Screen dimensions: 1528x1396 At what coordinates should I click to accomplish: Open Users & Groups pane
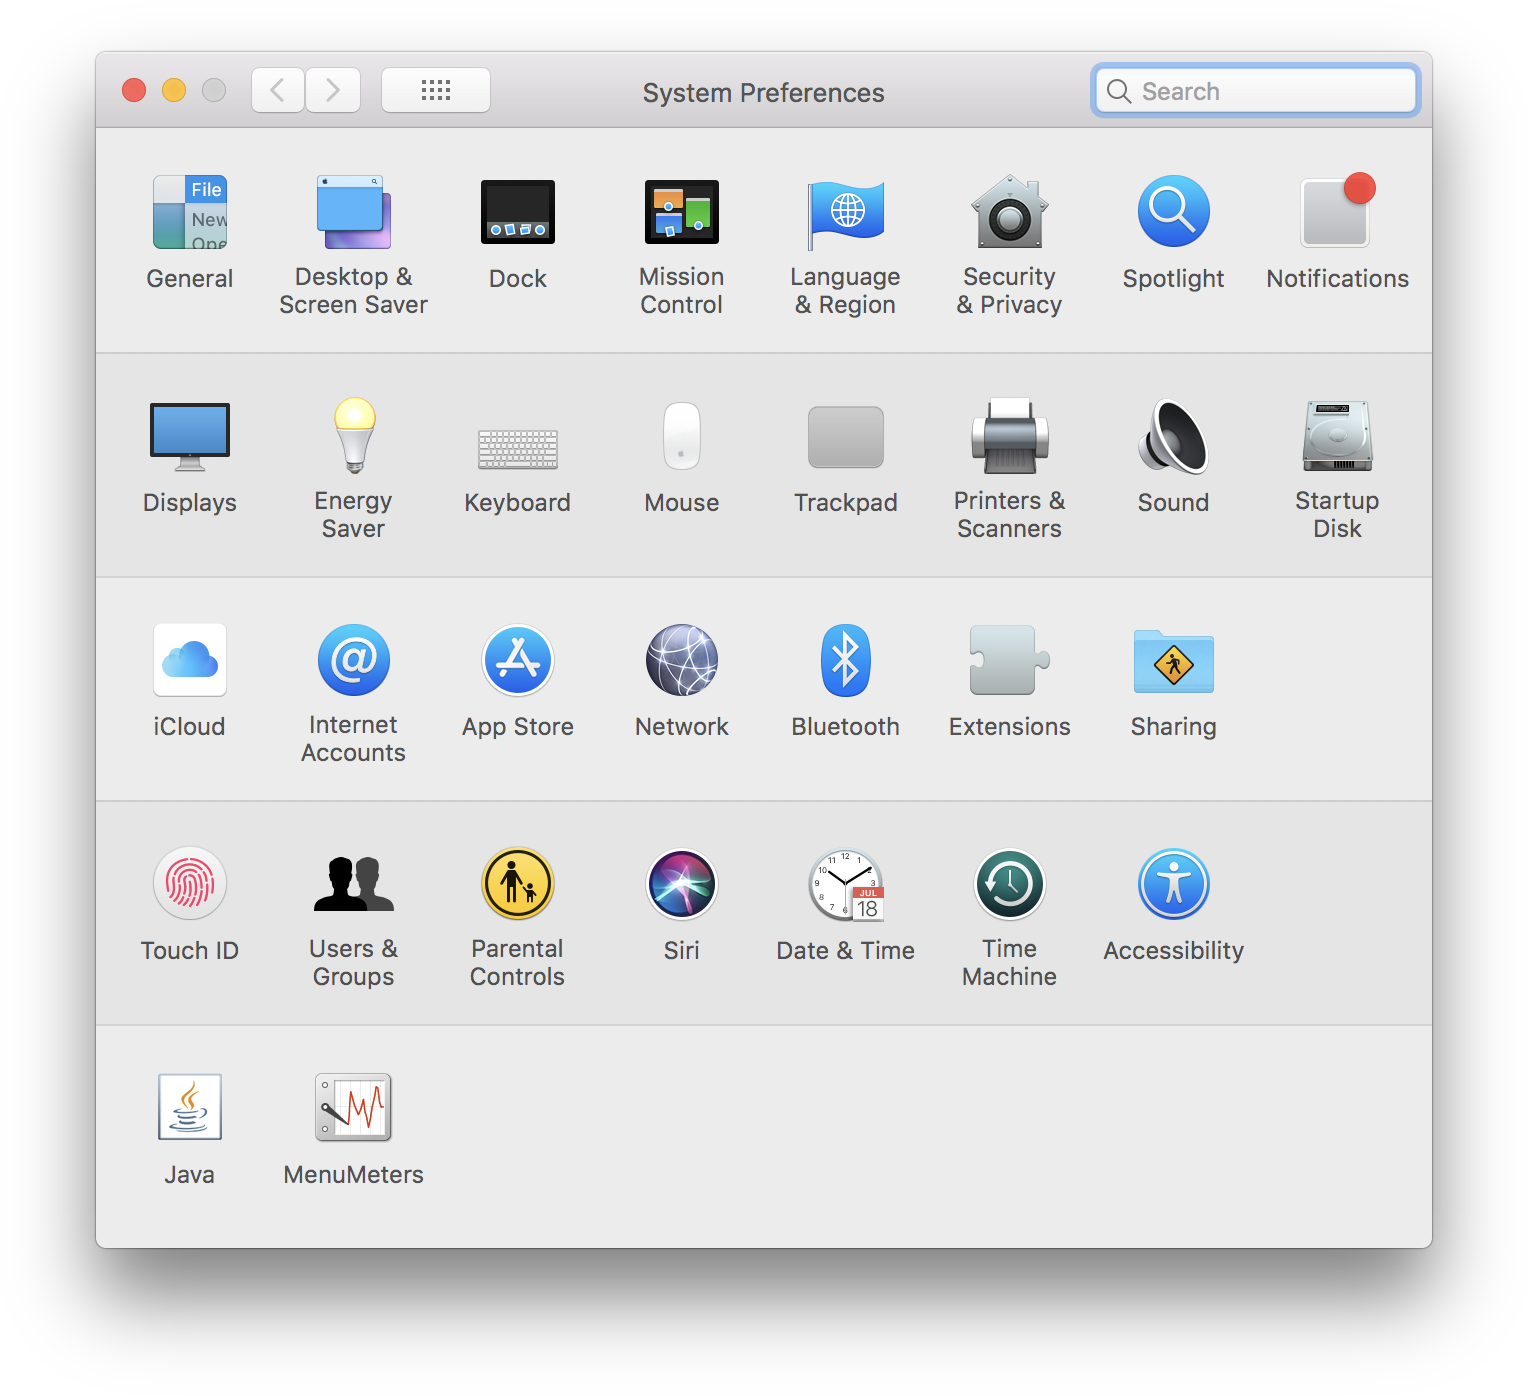(354, 884)
